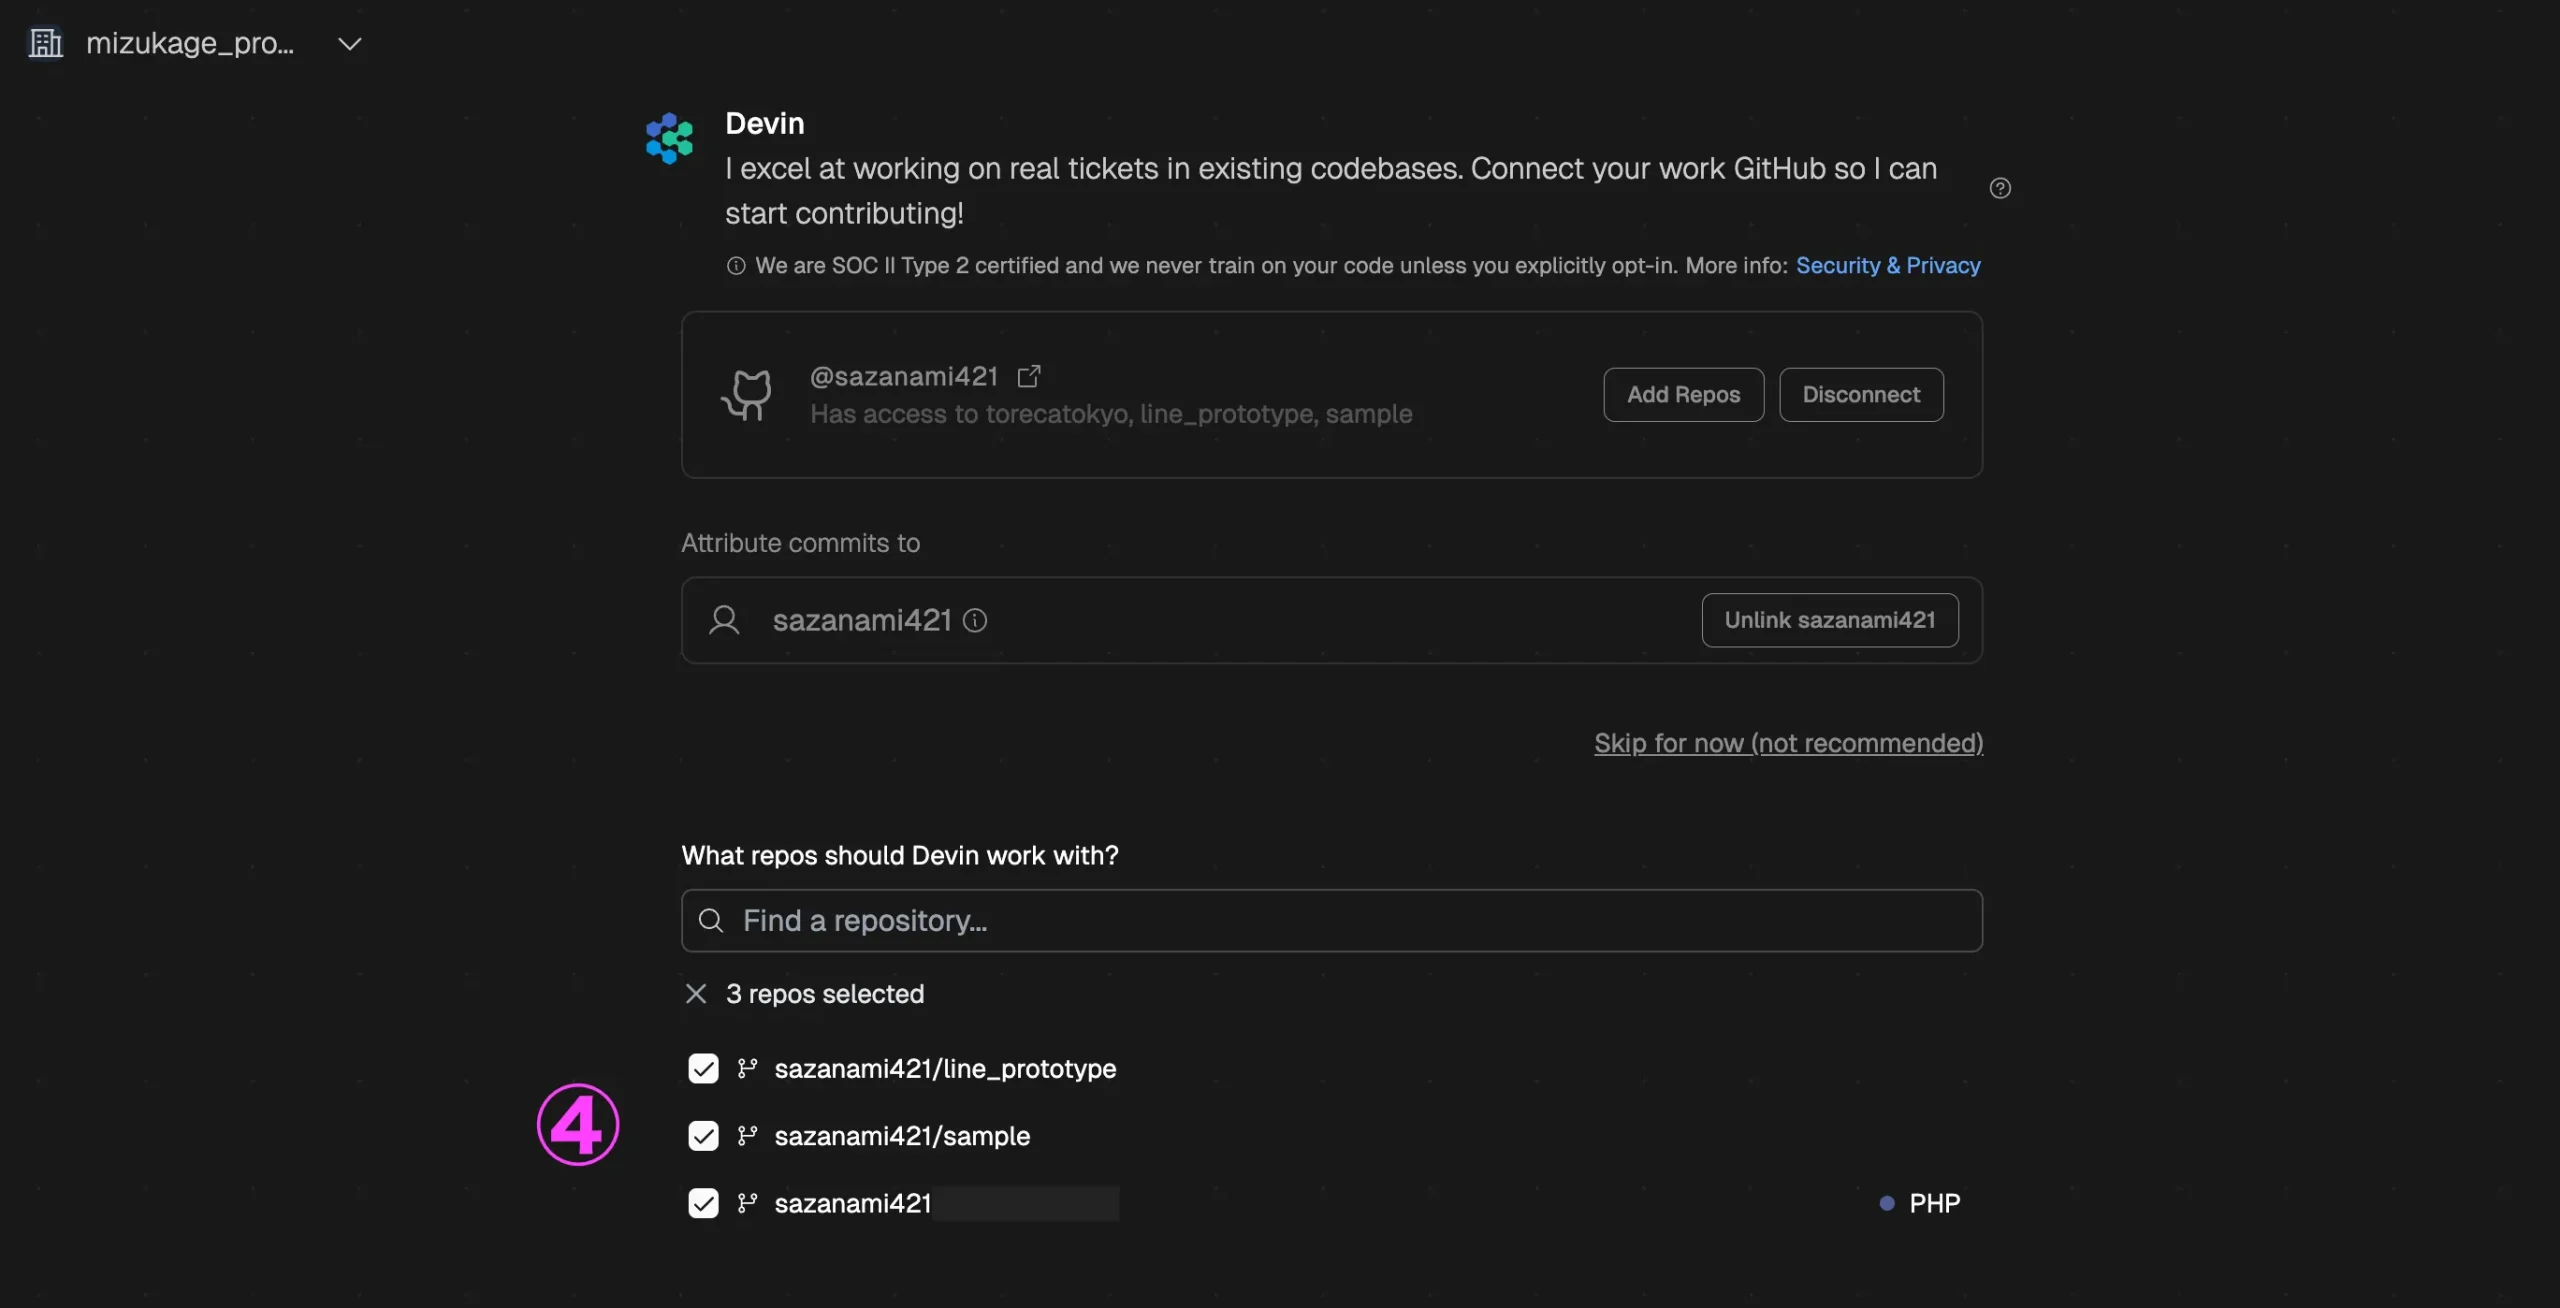
Task: Focus the Find a repository search field
Action: (1332, 920)
